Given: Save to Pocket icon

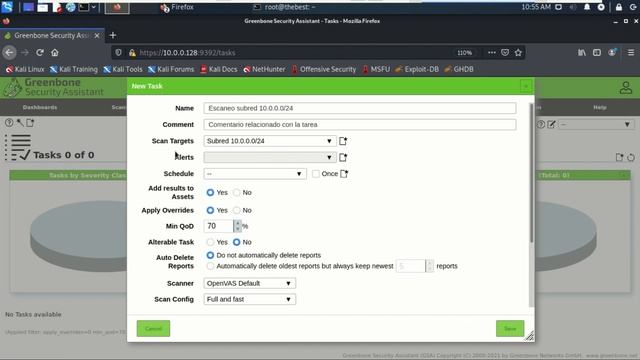Looking at the screenshot, I should tap(505, 53).
